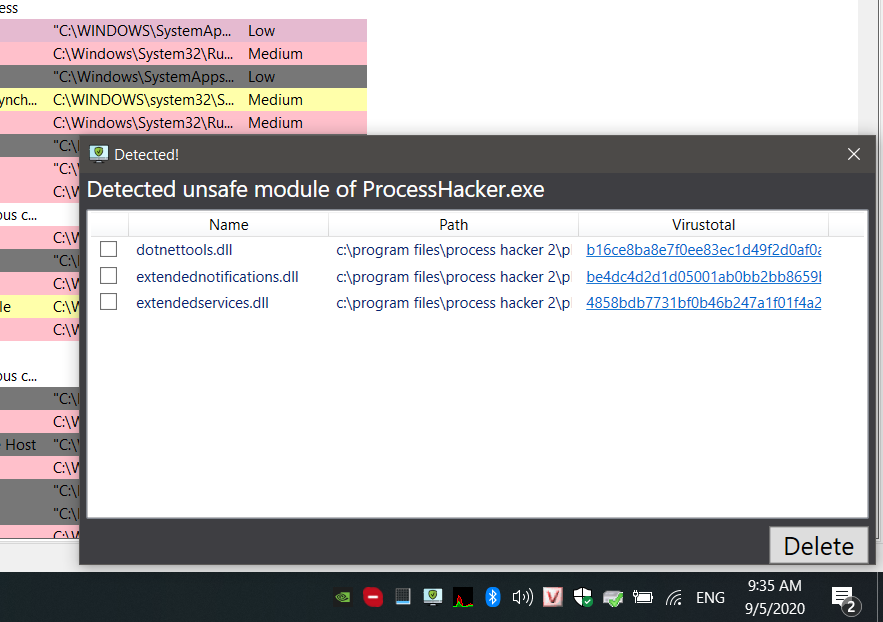This screenshot has width=883, height=622.
Task: Open the Wi-Fi network flyout
Action: (x=674, y=597)
